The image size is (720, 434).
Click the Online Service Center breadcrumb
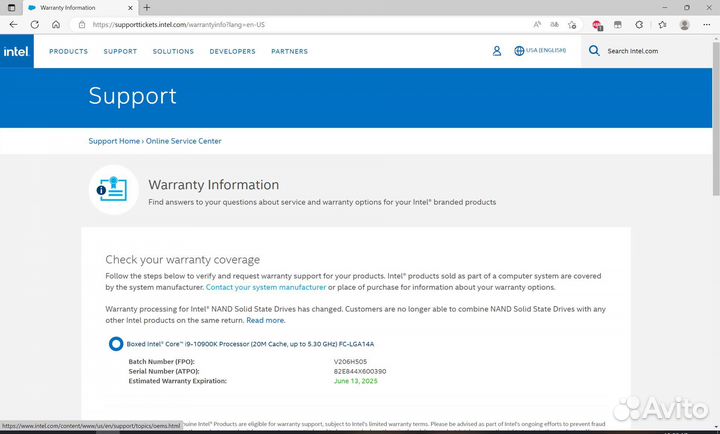tap(184, 141)
